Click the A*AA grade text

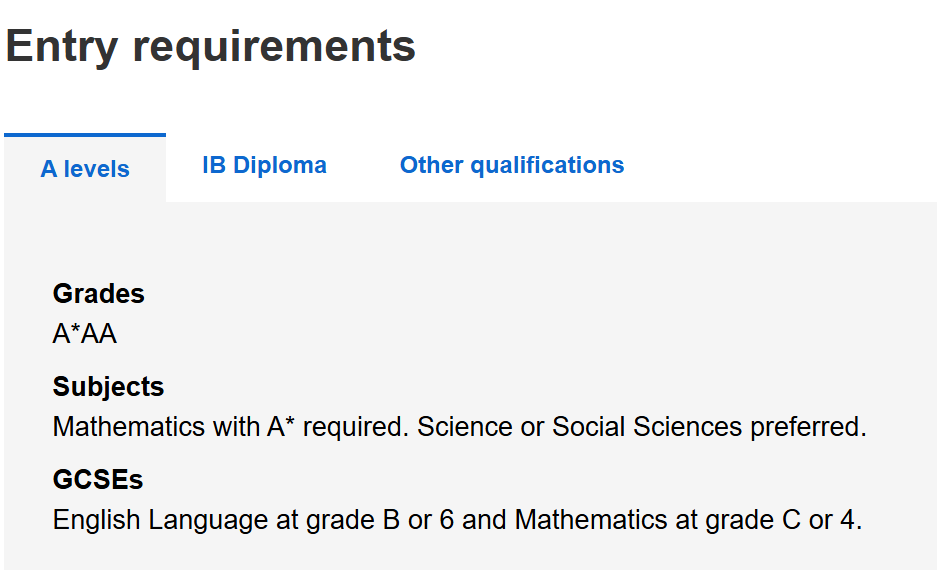point(85,334)
